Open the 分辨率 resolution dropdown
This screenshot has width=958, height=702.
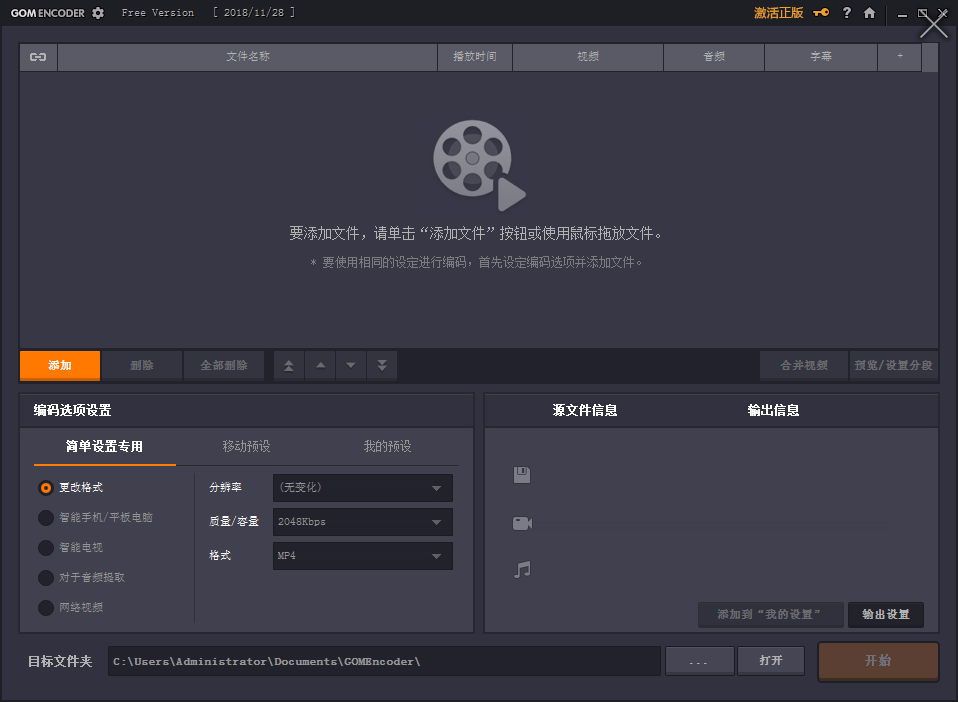tap(362, 488)
